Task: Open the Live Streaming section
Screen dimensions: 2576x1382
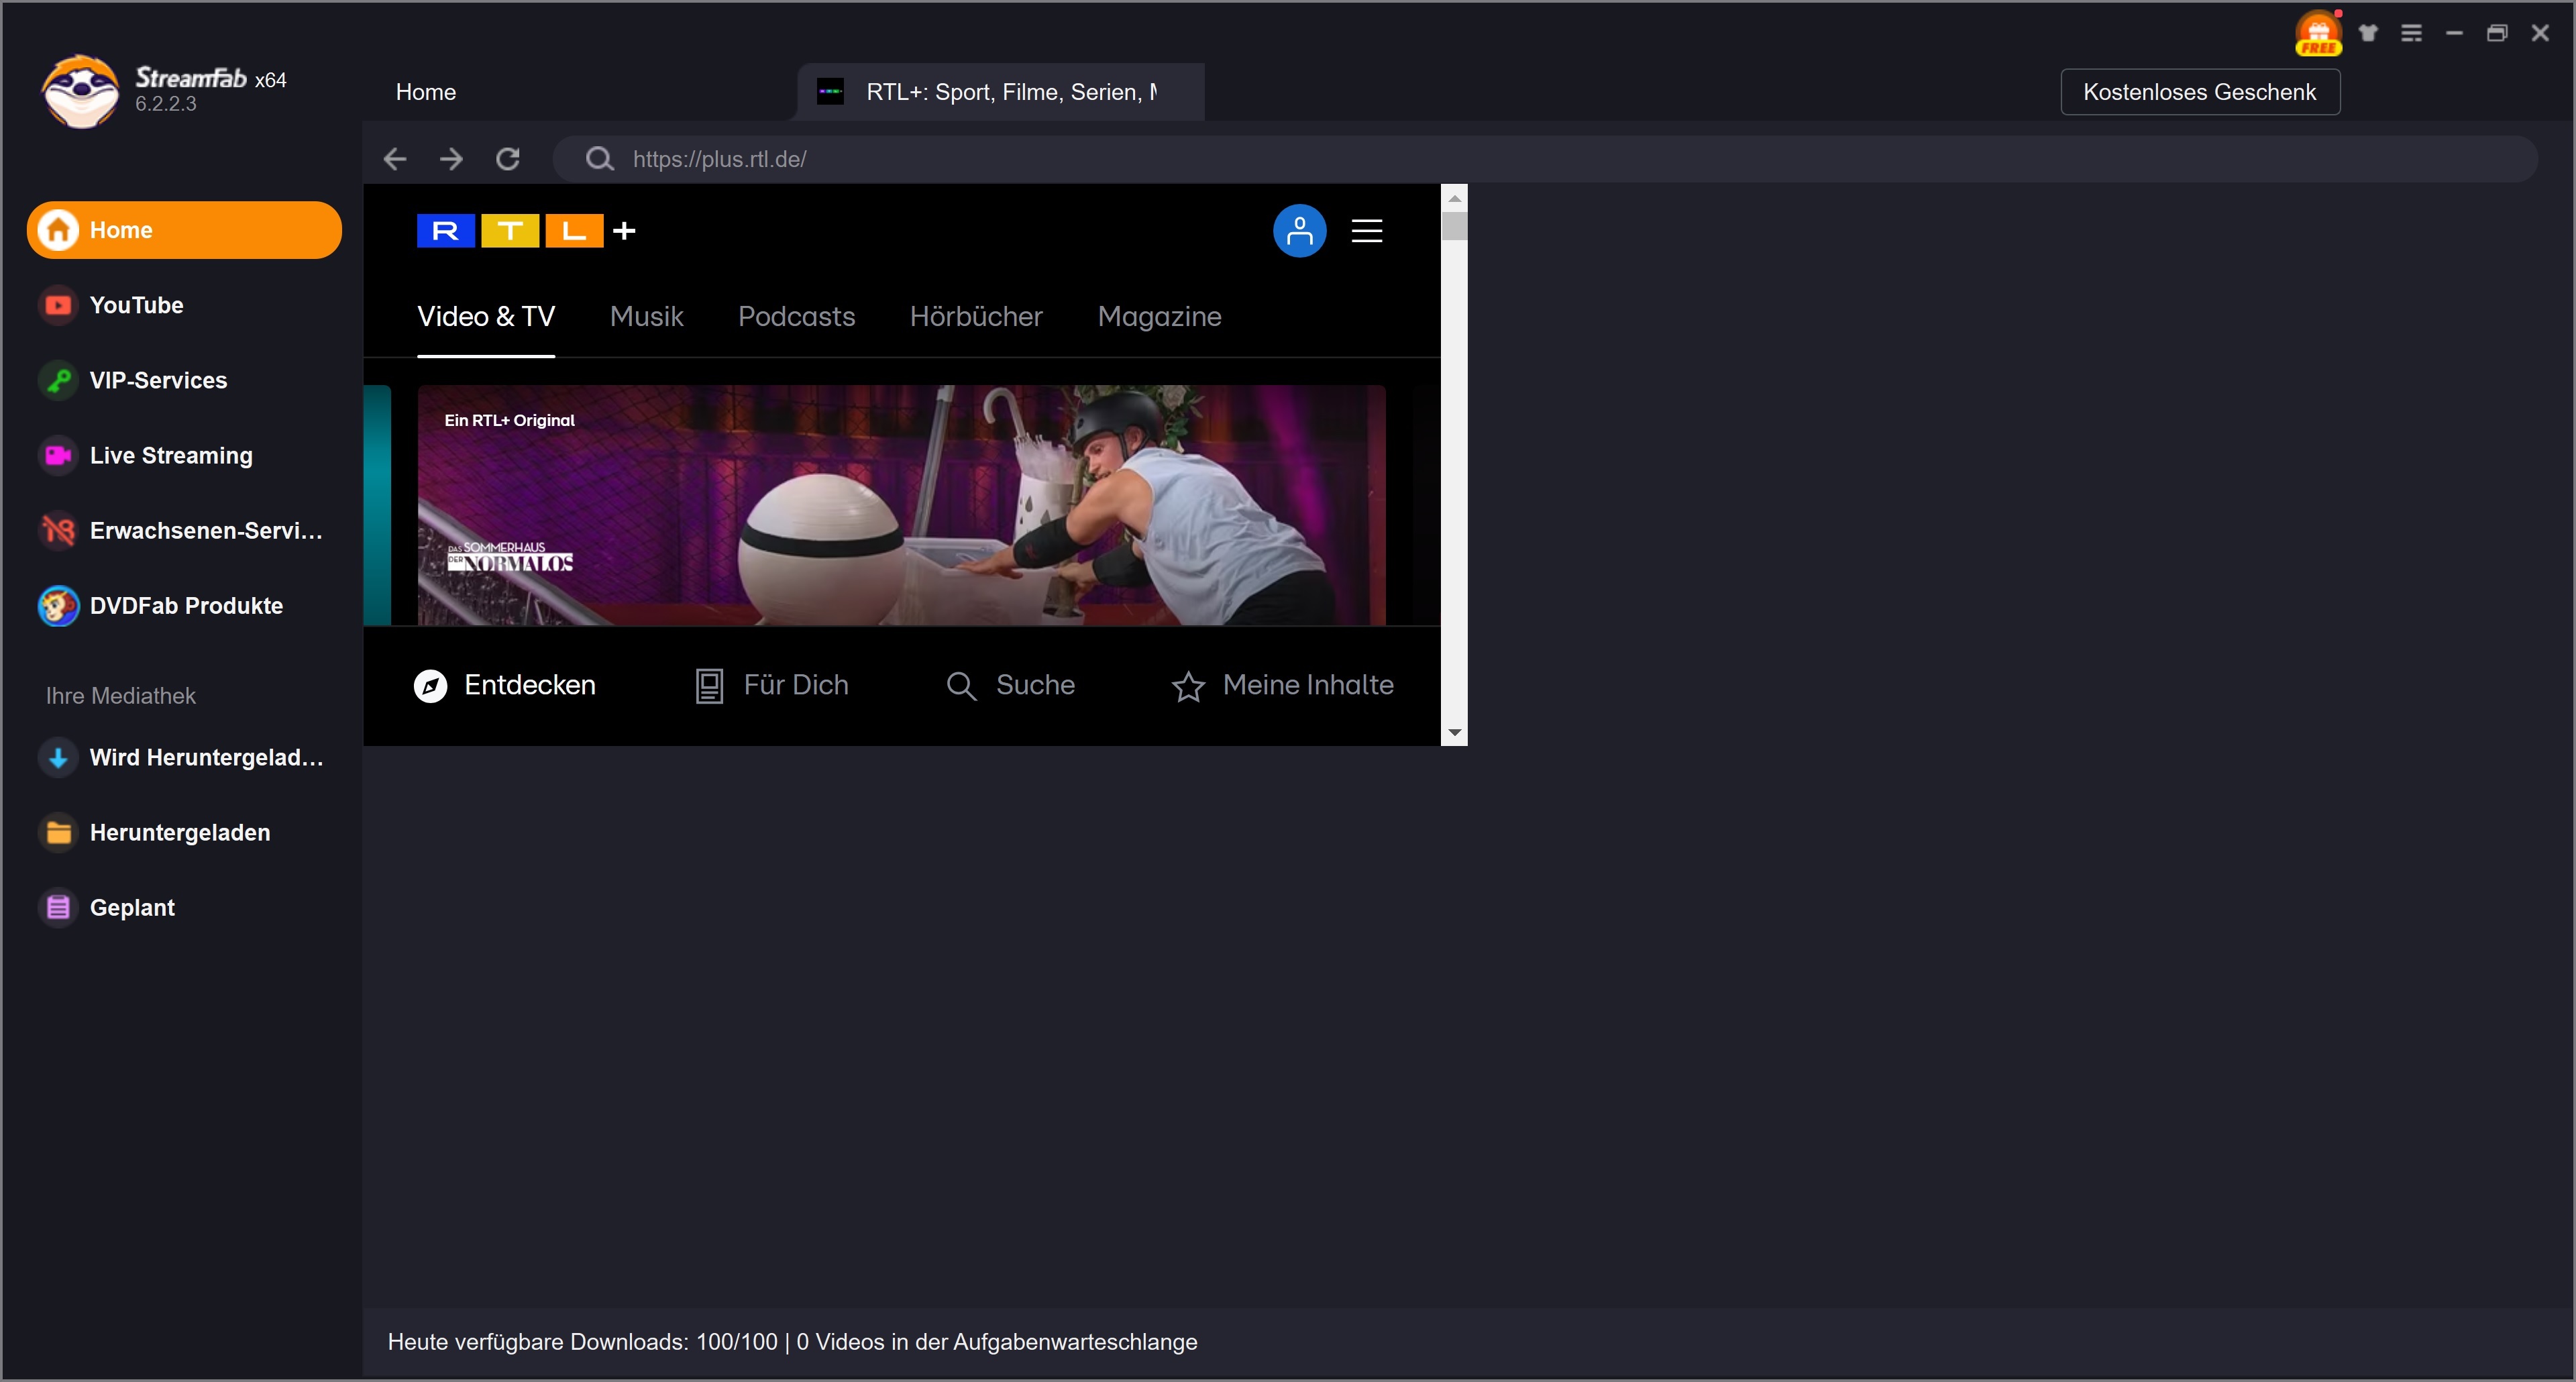Action: (170, 455)
